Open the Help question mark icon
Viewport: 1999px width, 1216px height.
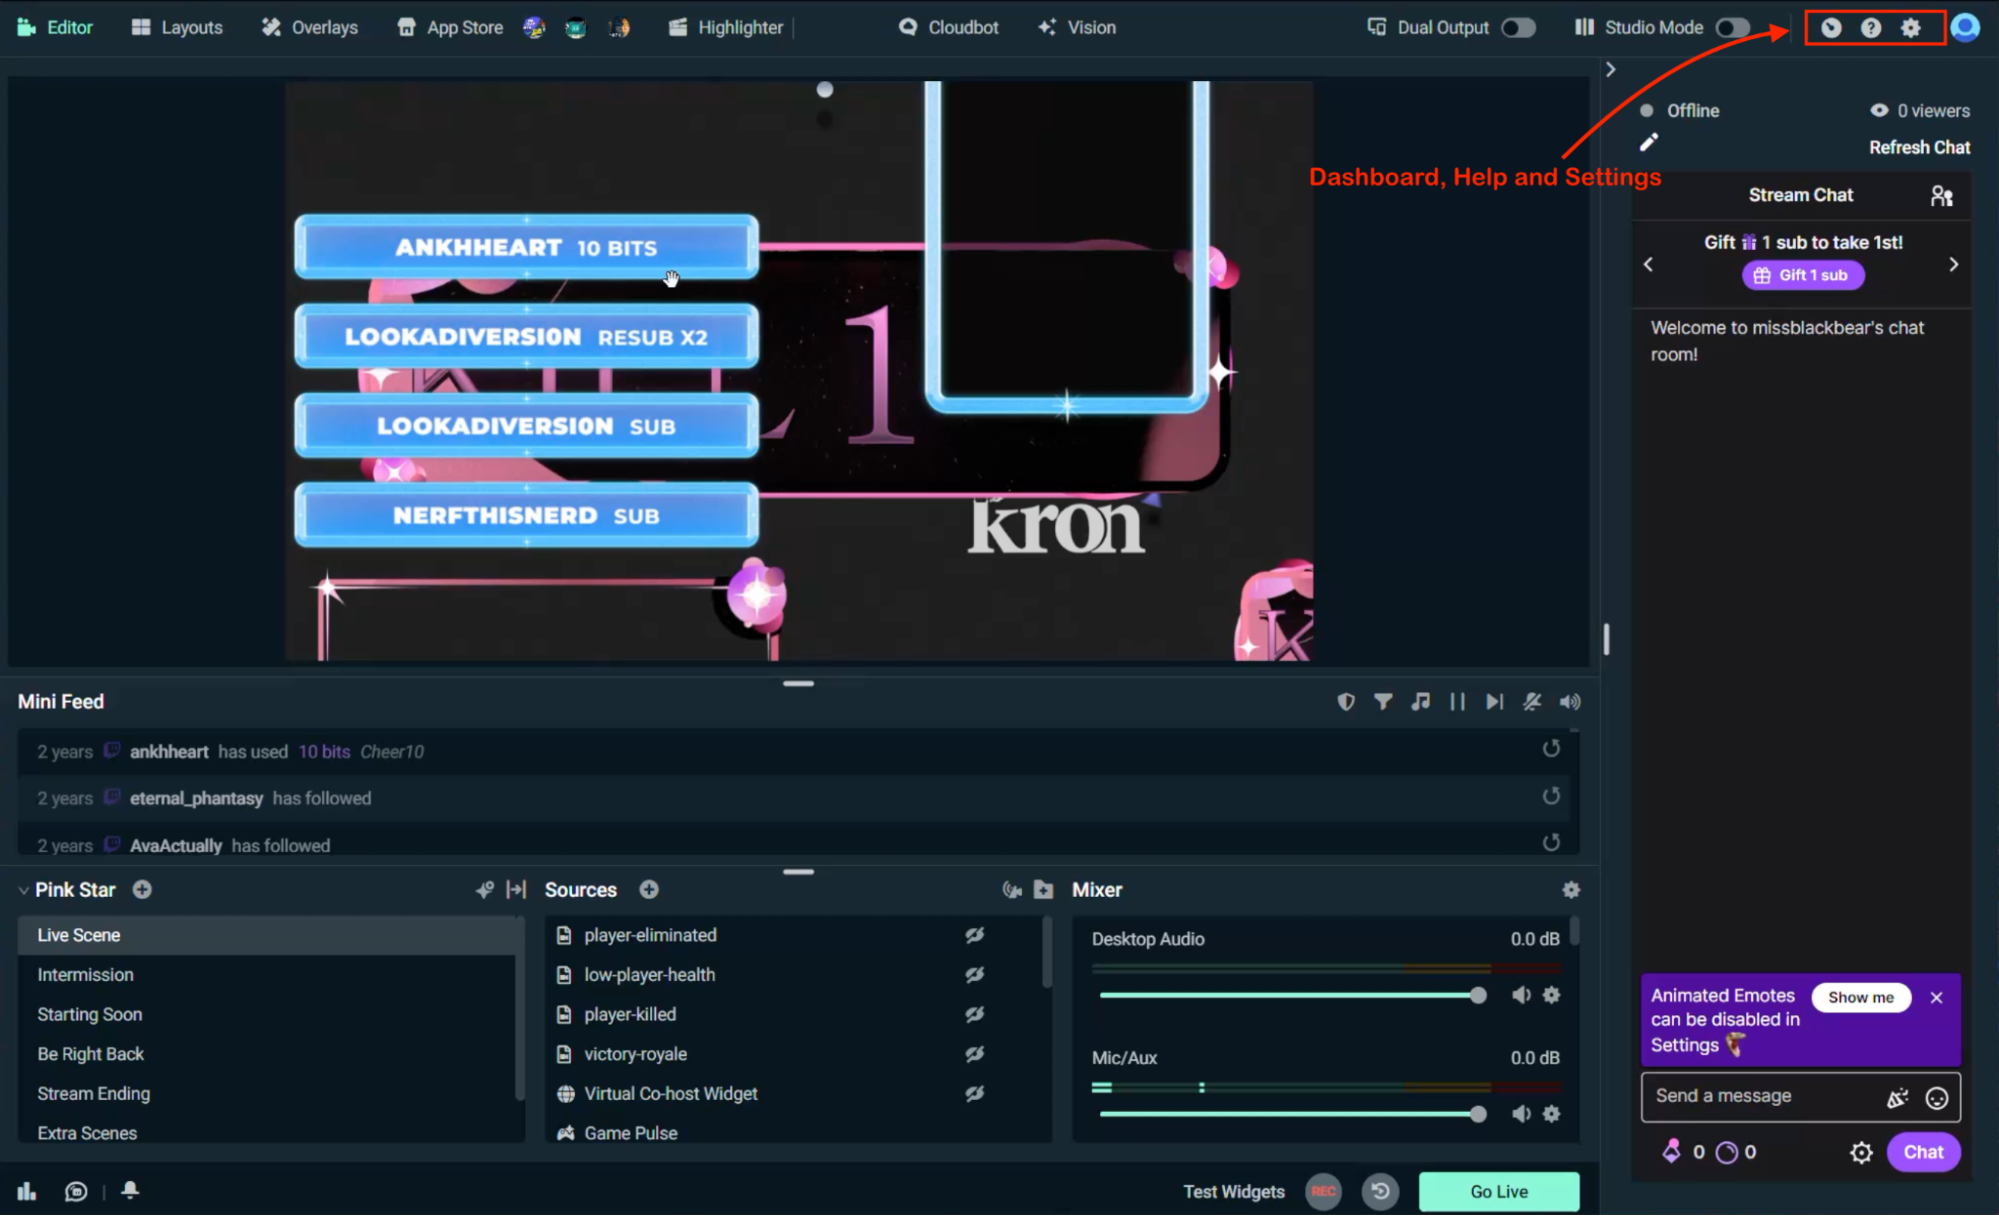click(x=1871, y=28)
